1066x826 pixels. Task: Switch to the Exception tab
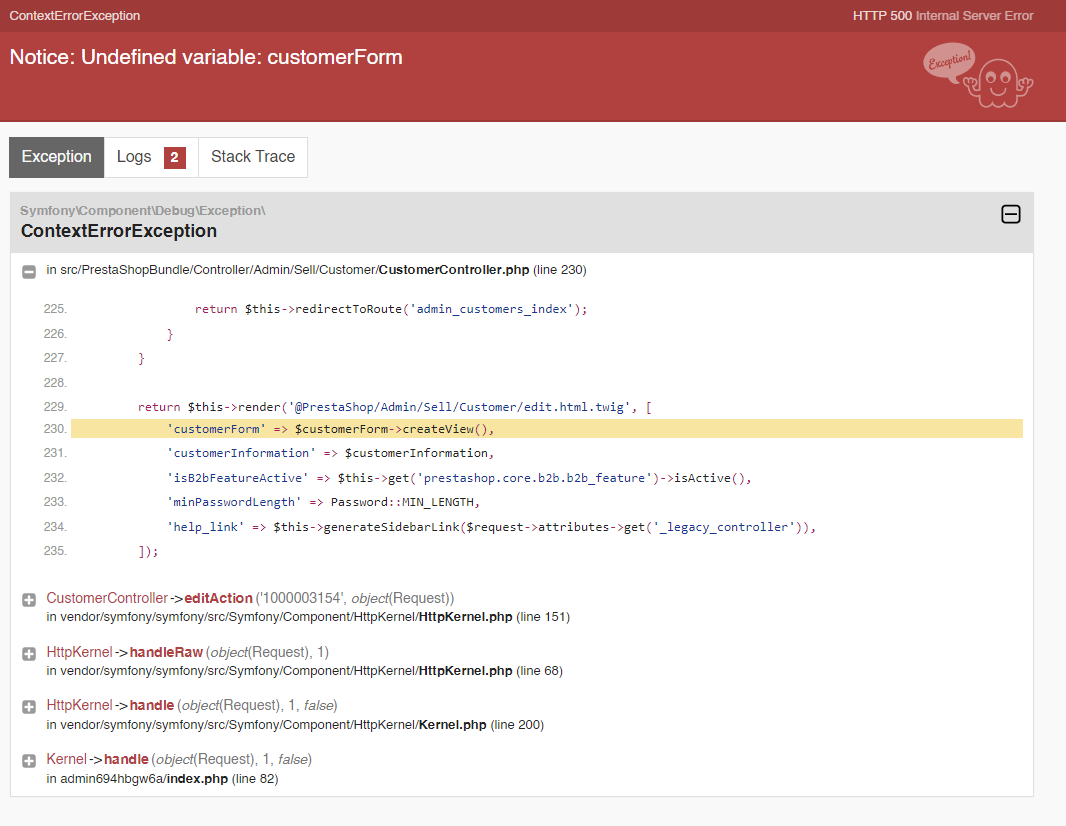(x=57, y=157)
